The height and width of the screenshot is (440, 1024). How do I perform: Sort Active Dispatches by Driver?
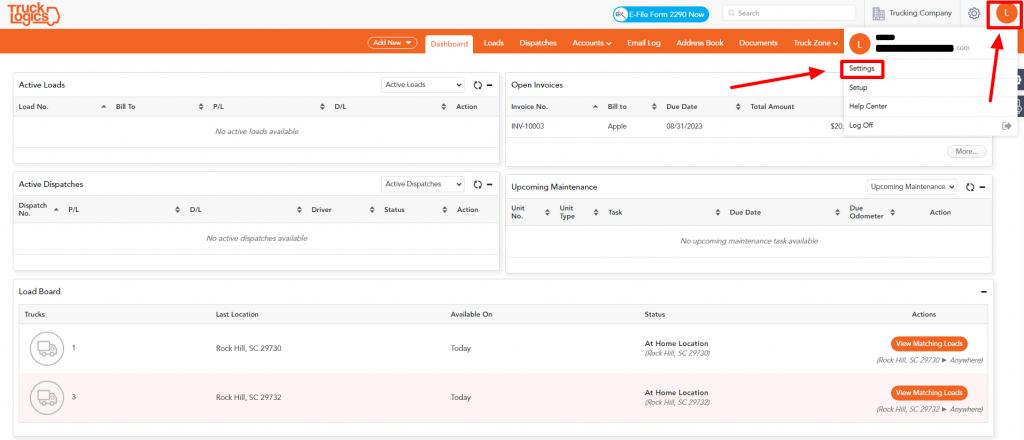372,210
